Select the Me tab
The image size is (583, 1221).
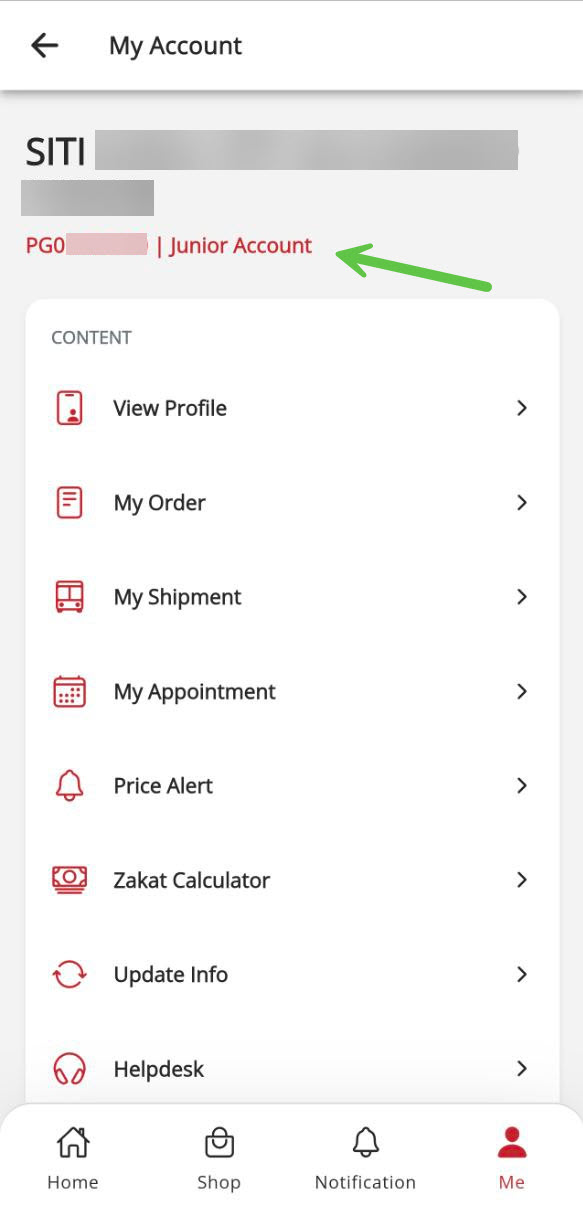[x=512, y=1158]
